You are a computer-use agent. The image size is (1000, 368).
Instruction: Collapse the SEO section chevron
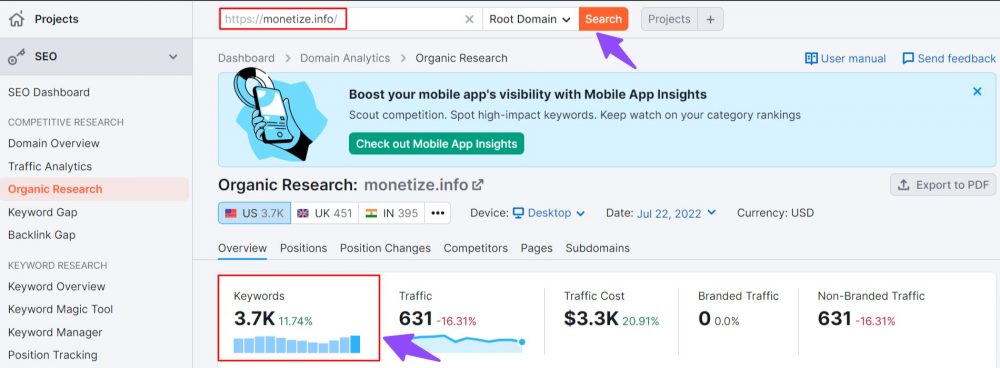[173, 57]
